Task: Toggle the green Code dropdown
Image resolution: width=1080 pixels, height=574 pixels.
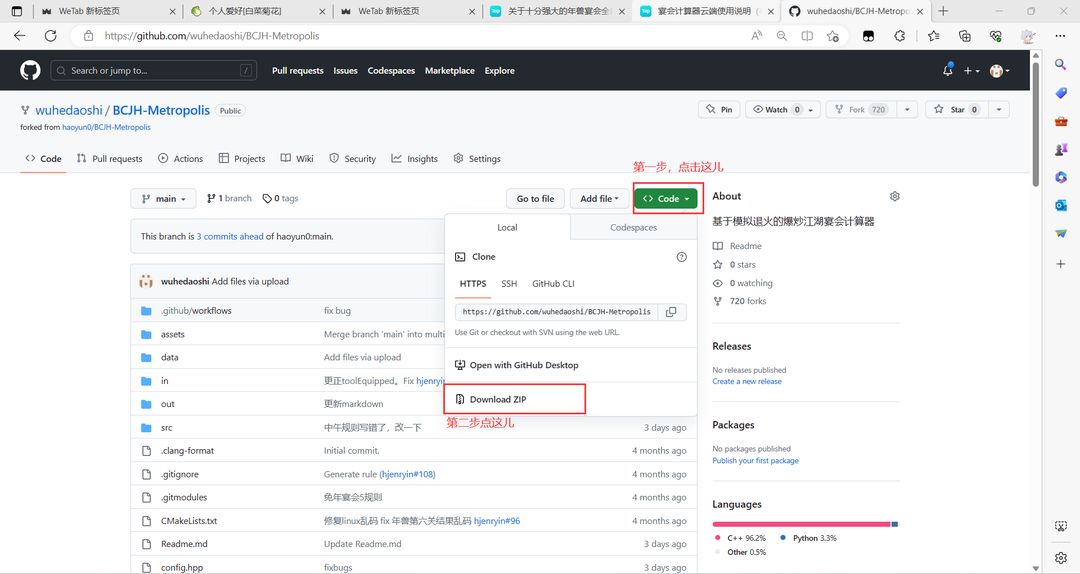Action: pyautogui.click(x=665, y=198)
